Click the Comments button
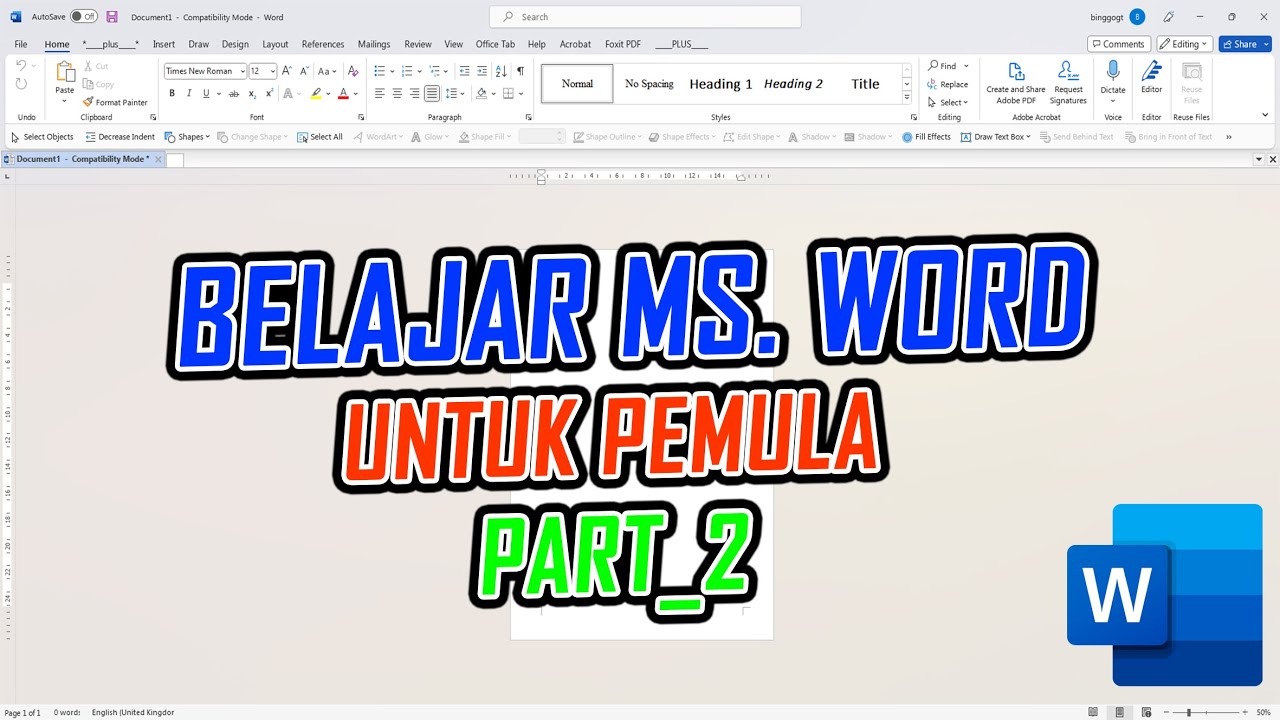1280x720 pixels. click(1118, 44)
